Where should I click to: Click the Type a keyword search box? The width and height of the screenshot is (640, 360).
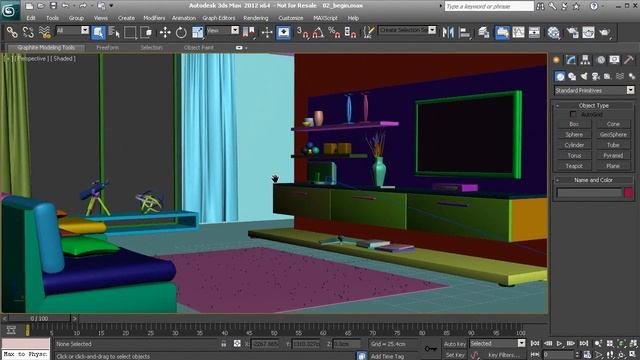coord(489,6)
